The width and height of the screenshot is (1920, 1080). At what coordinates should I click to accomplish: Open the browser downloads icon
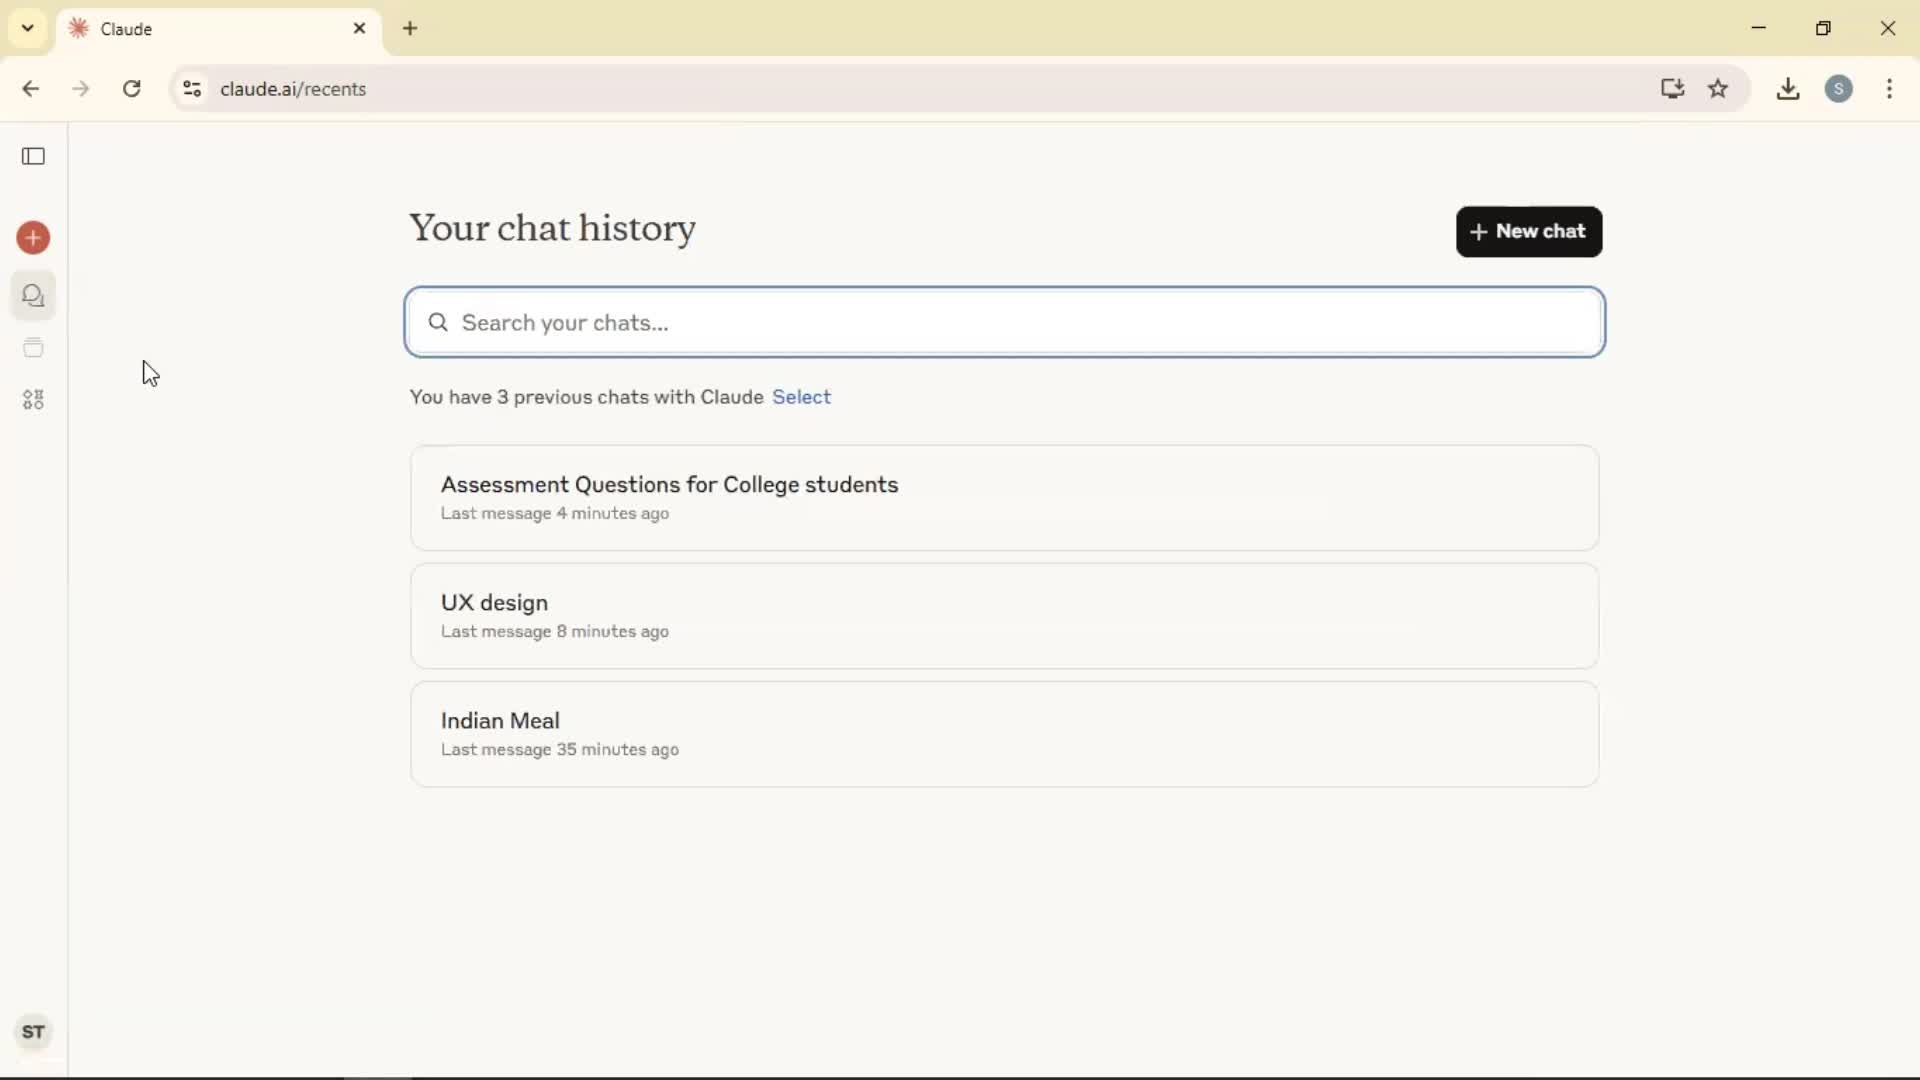(x=1788, y=89)
